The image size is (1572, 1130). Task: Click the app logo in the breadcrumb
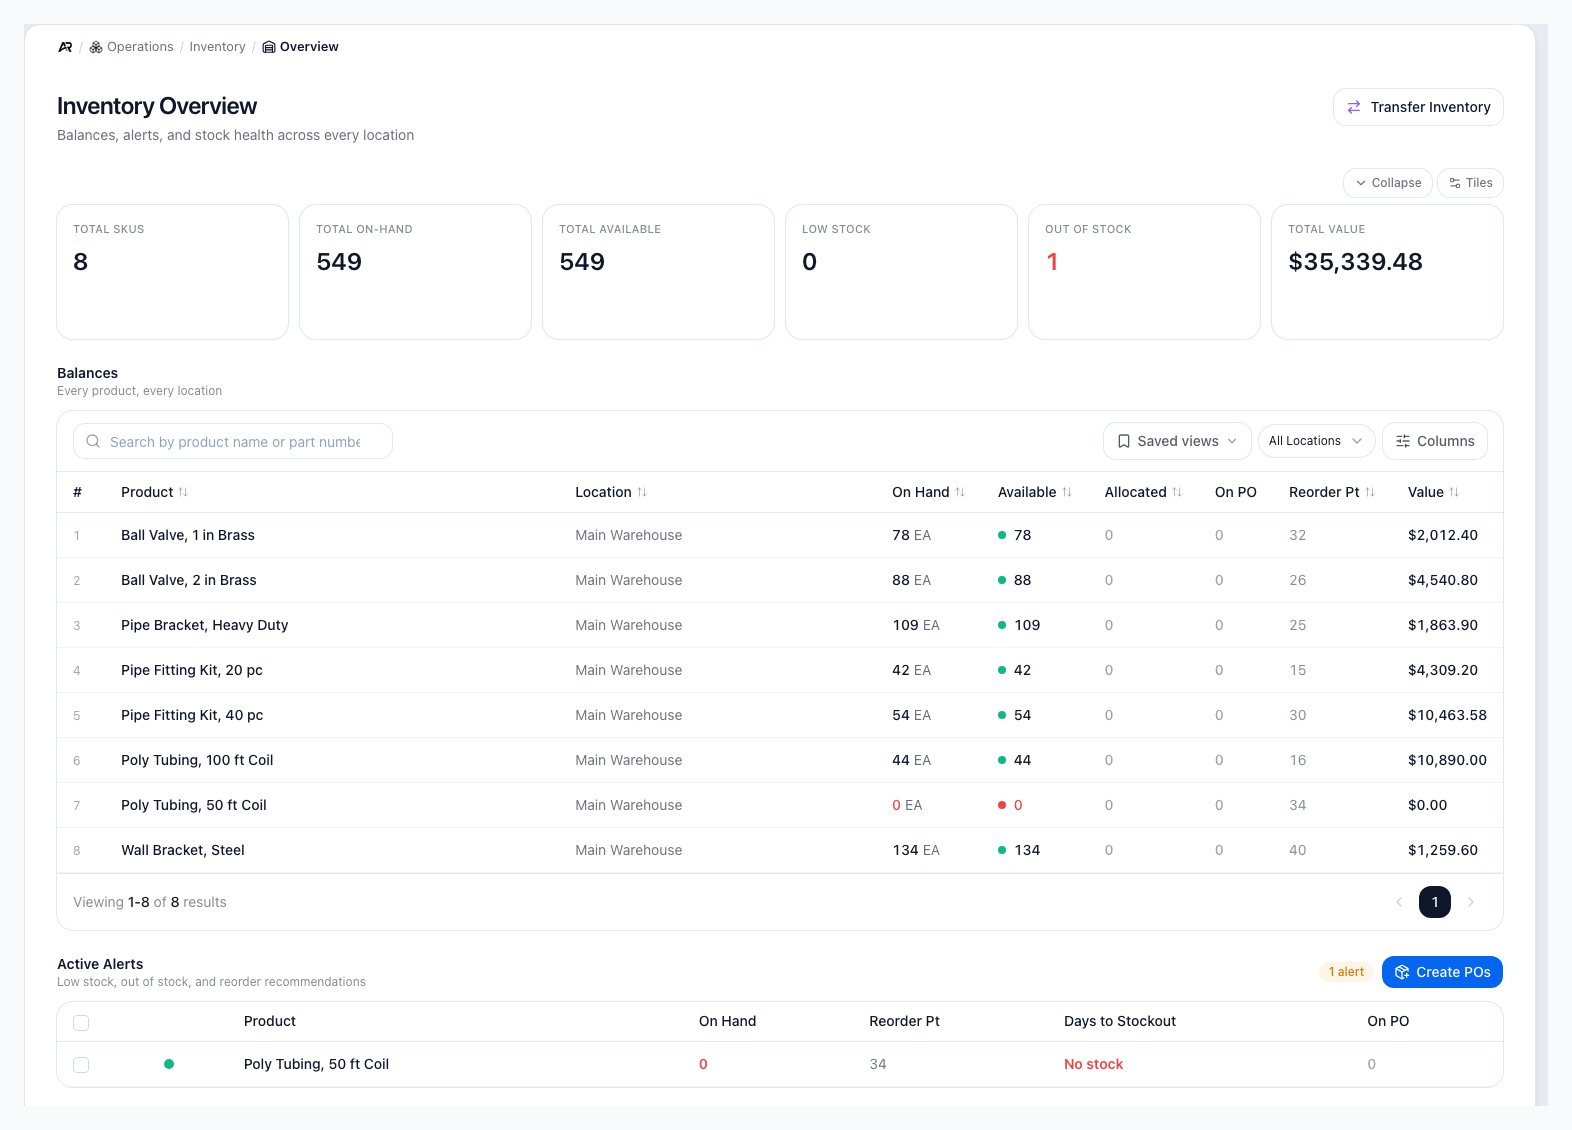point(65,47)
